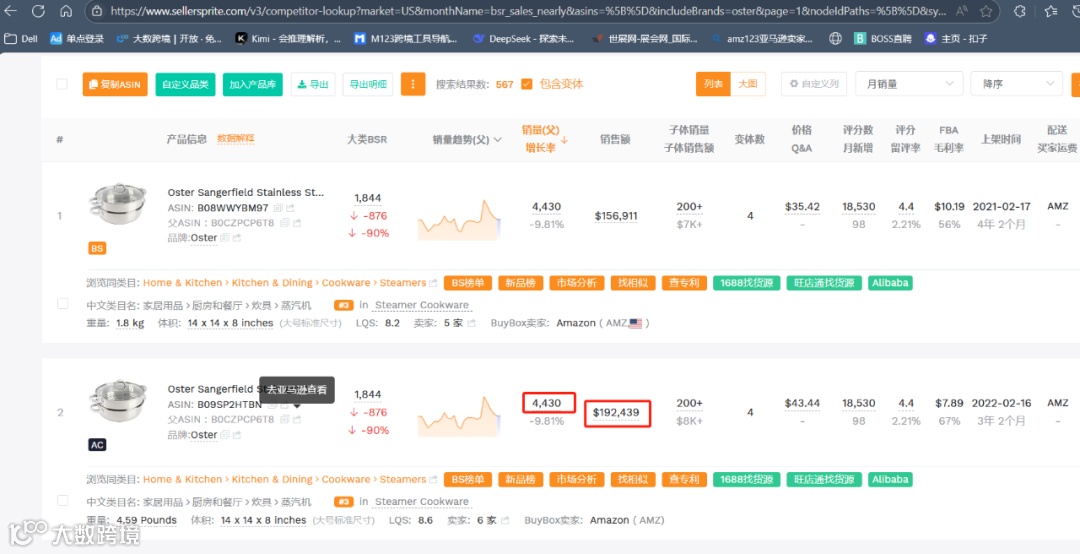Open the Kimi bookmark
This screenshot has width=1080, height=554.
click(x=288, y=39)
